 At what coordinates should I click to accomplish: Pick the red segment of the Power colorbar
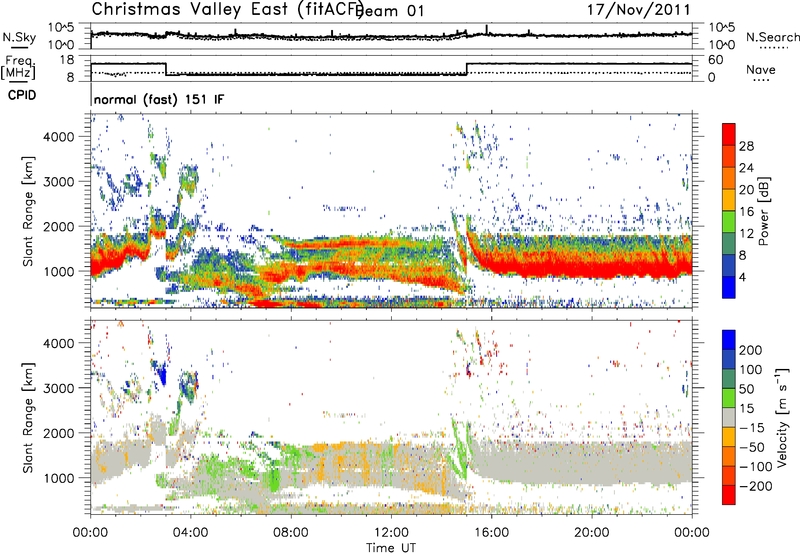(x=729, y=134)
